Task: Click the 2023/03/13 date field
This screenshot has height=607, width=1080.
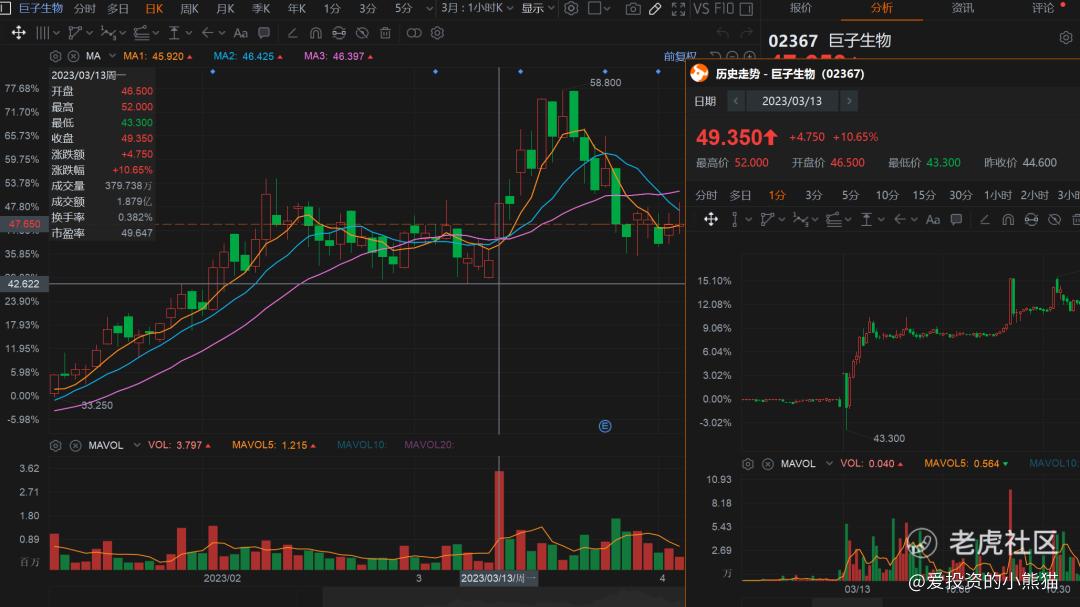Action: tap(792, 101)
